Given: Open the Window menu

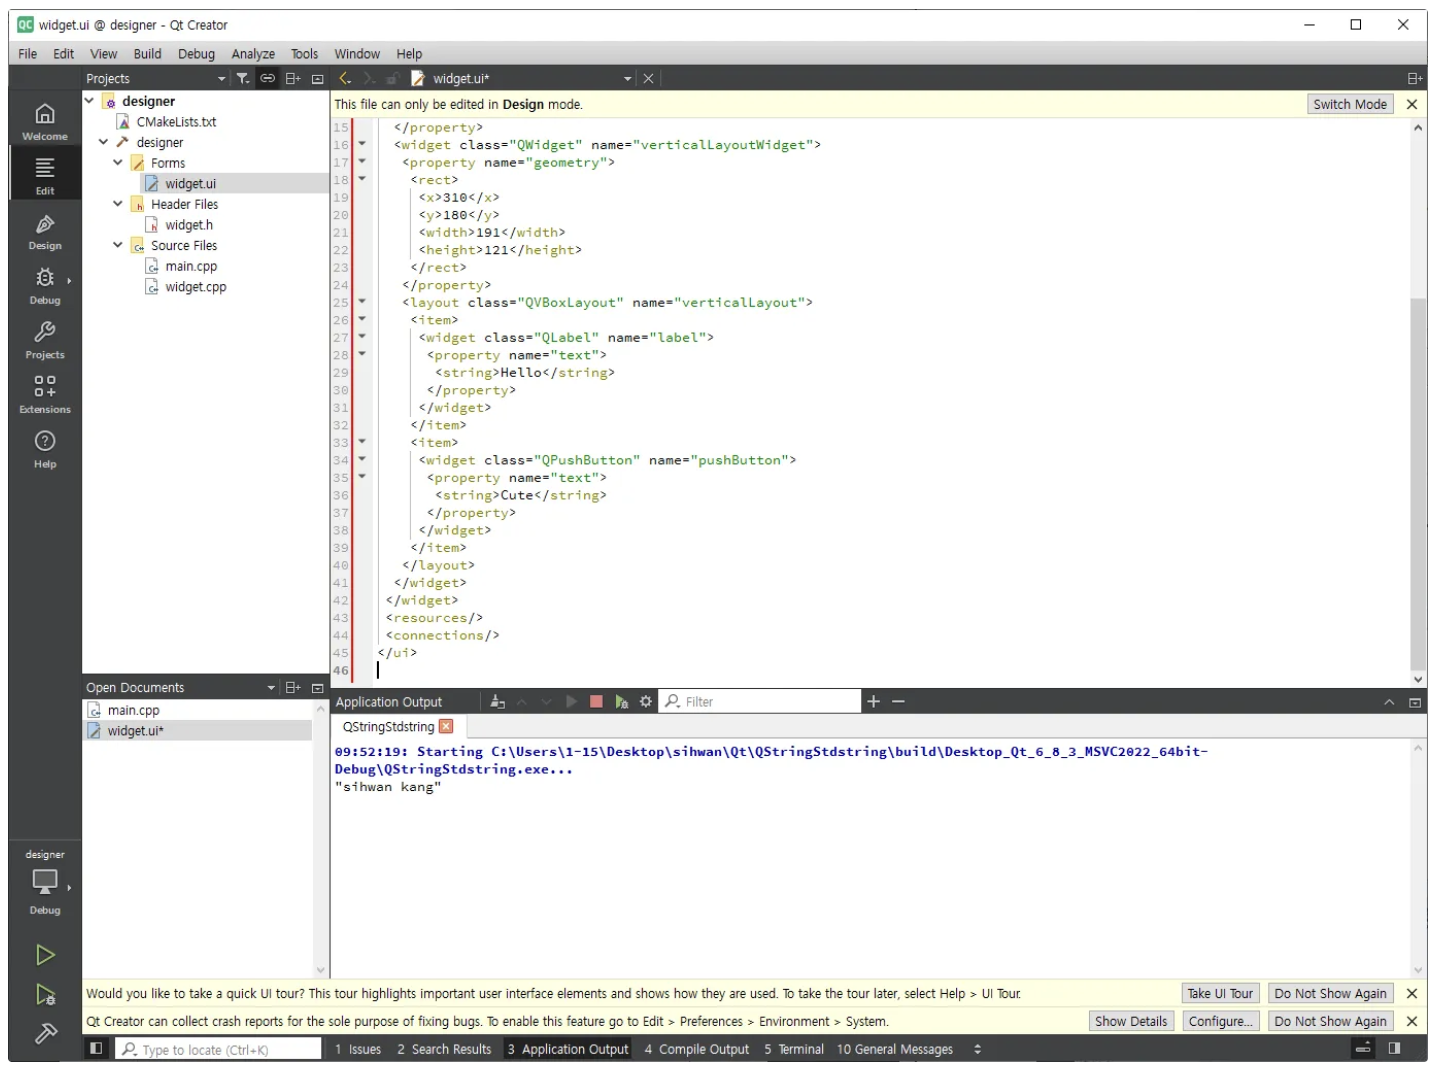Looking at the screenshot, I should click(357, 54).
